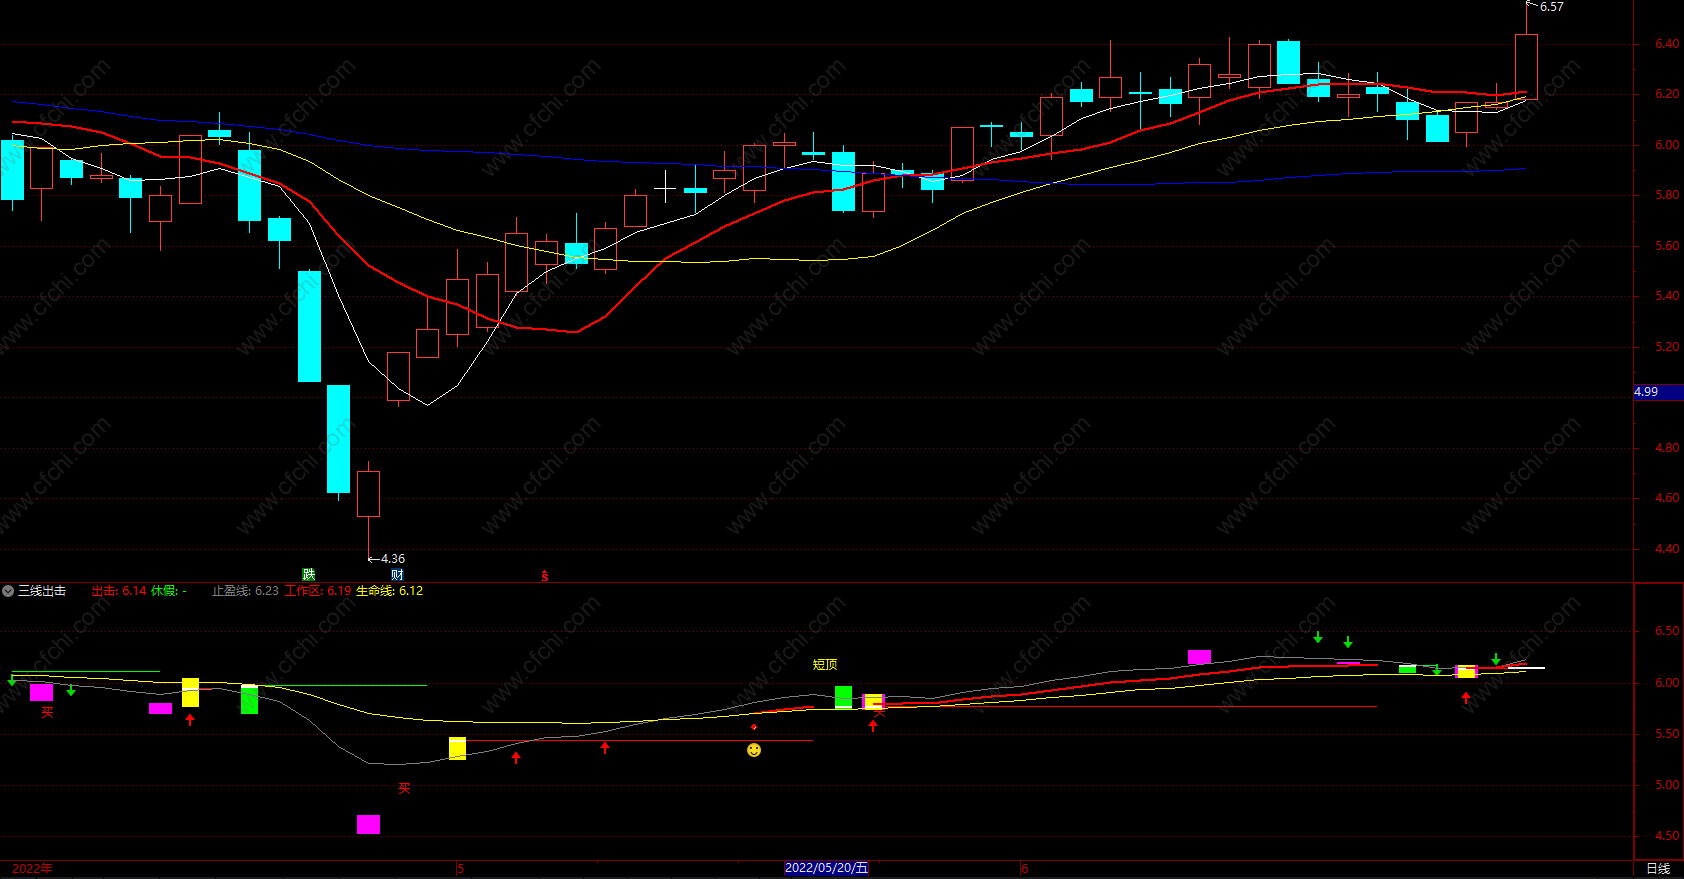Open the blue 财 info marker
Image resolution: width=1684 pixels, height=879 pixels.
[398, 574]
